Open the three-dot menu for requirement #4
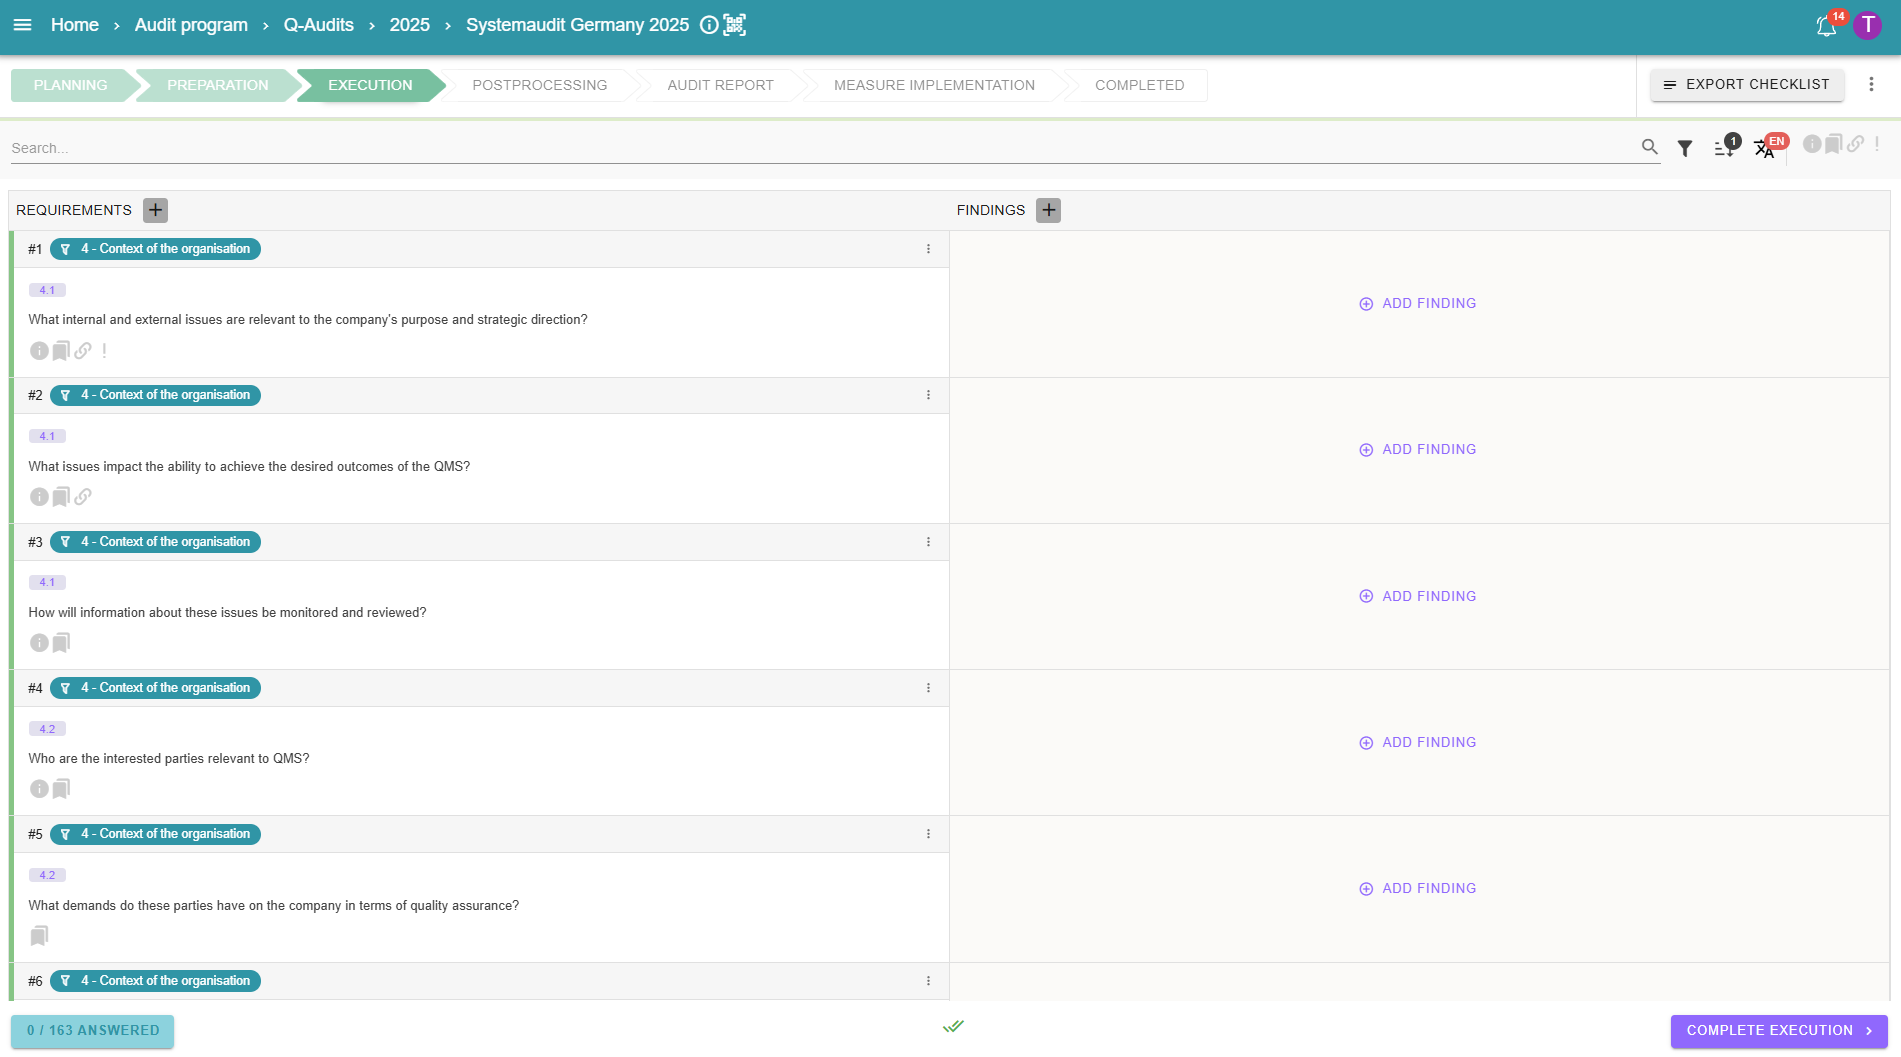The height and width of the screenshot is (1057, 1901). point(928,688)
